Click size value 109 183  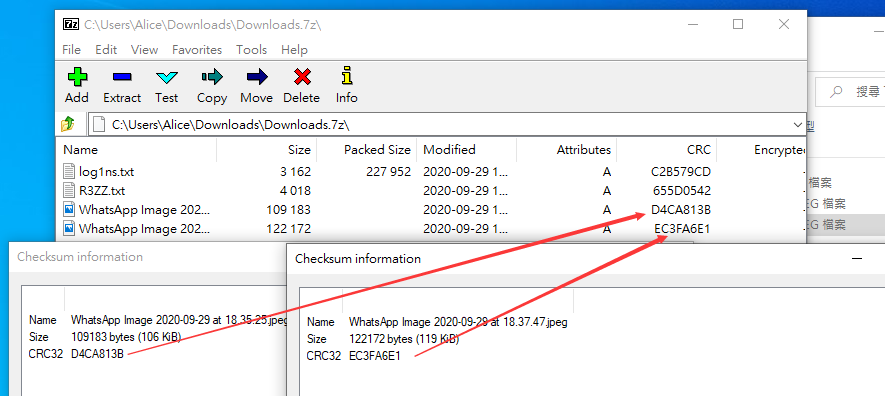tap(288, 210)
